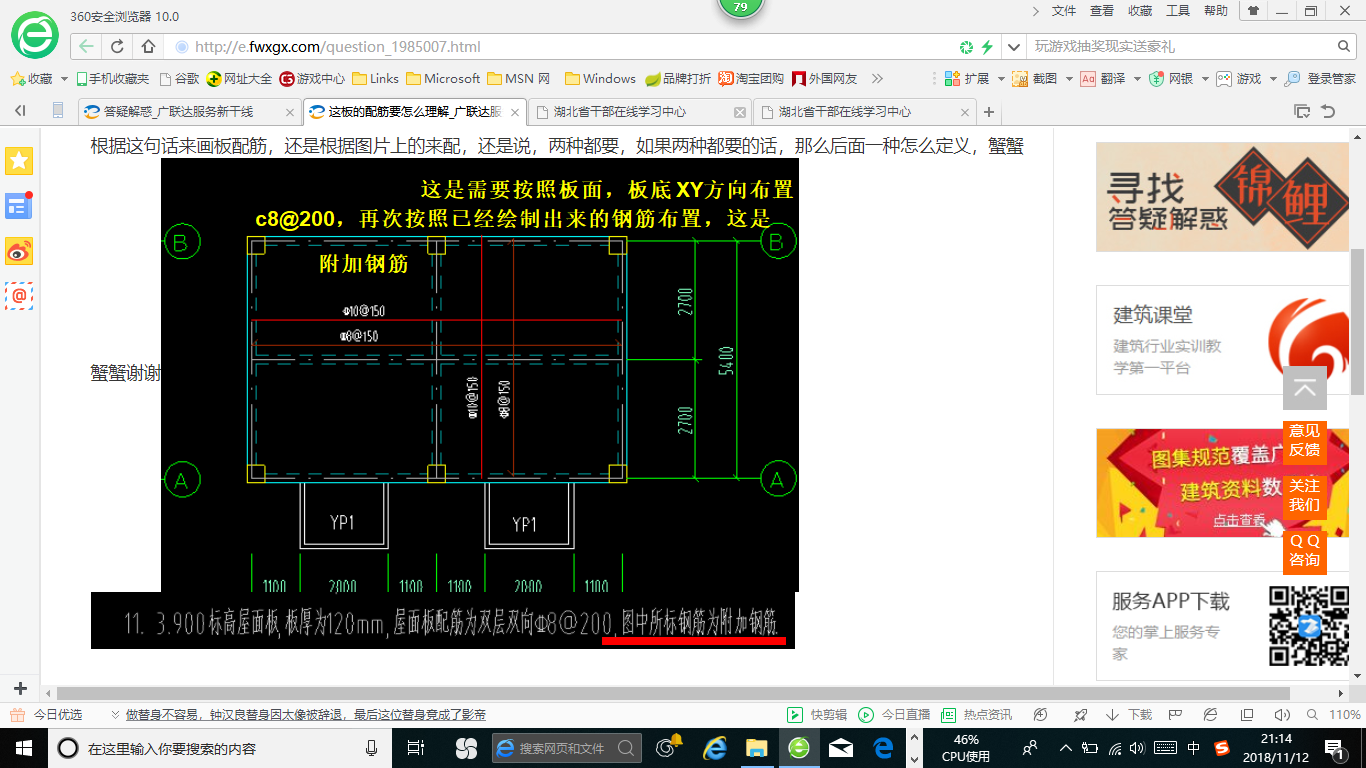Expand the 截图 dropdown arrow

point(1068,78)
